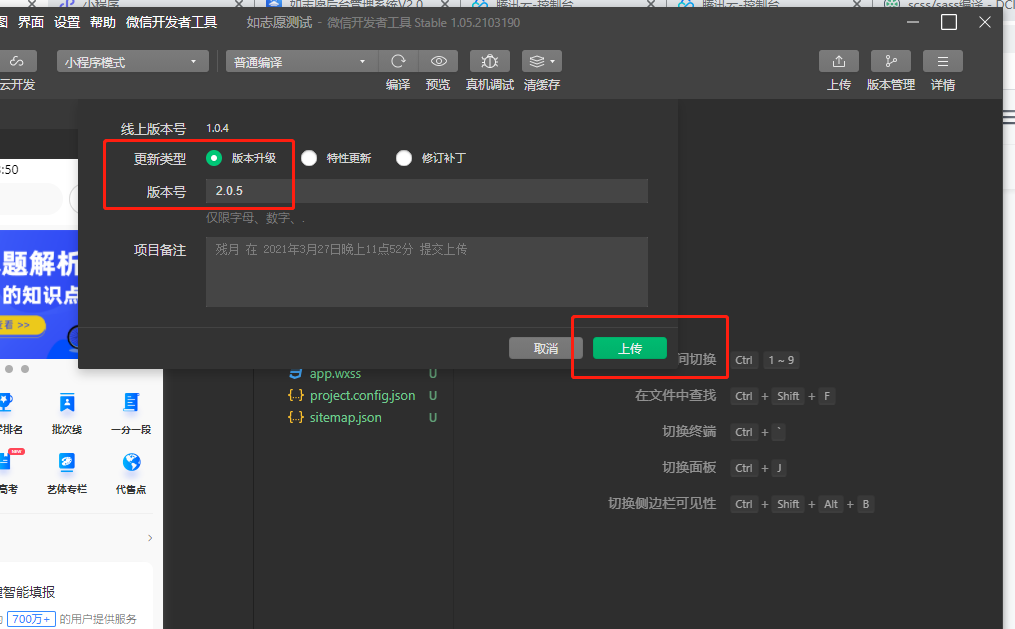Click the 在文件中查找 shortcut hint text
This screenshot has width=1015, height=629.
(x=676, y=395)
